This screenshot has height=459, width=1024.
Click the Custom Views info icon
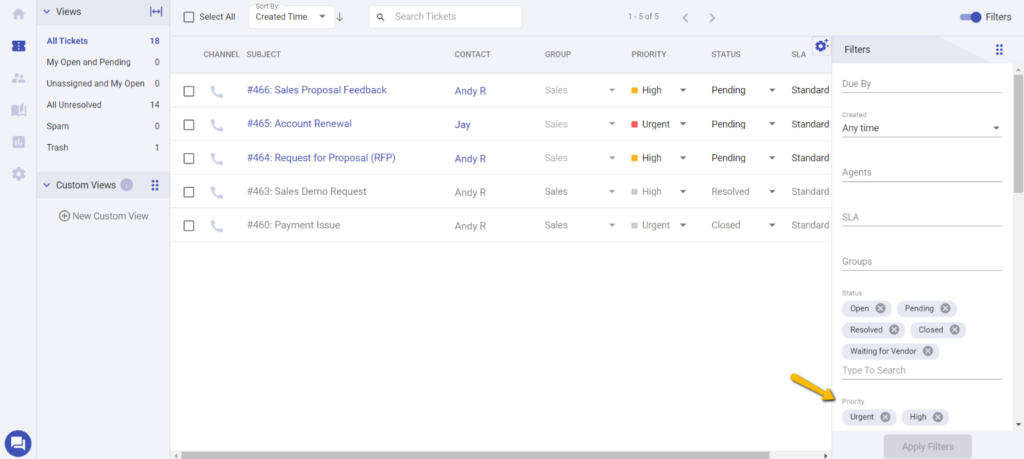[x=127, y=185]
